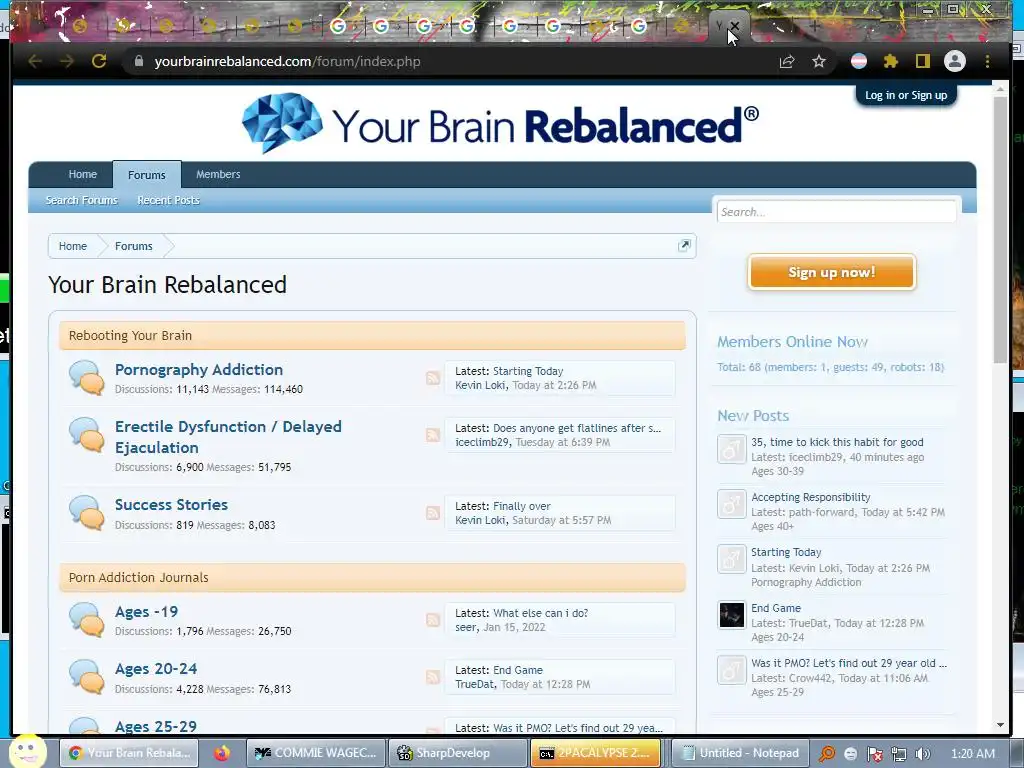Open Pornography Addiction forum link

click(x=199, y=370)
